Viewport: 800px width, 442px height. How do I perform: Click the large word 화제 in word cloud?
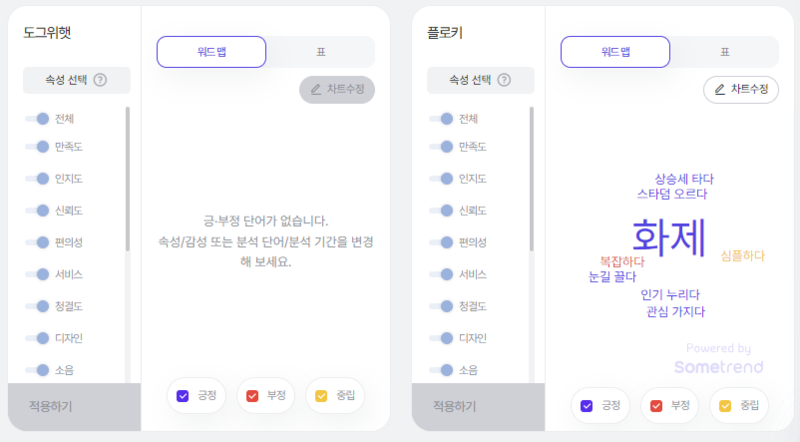[669, 237]
